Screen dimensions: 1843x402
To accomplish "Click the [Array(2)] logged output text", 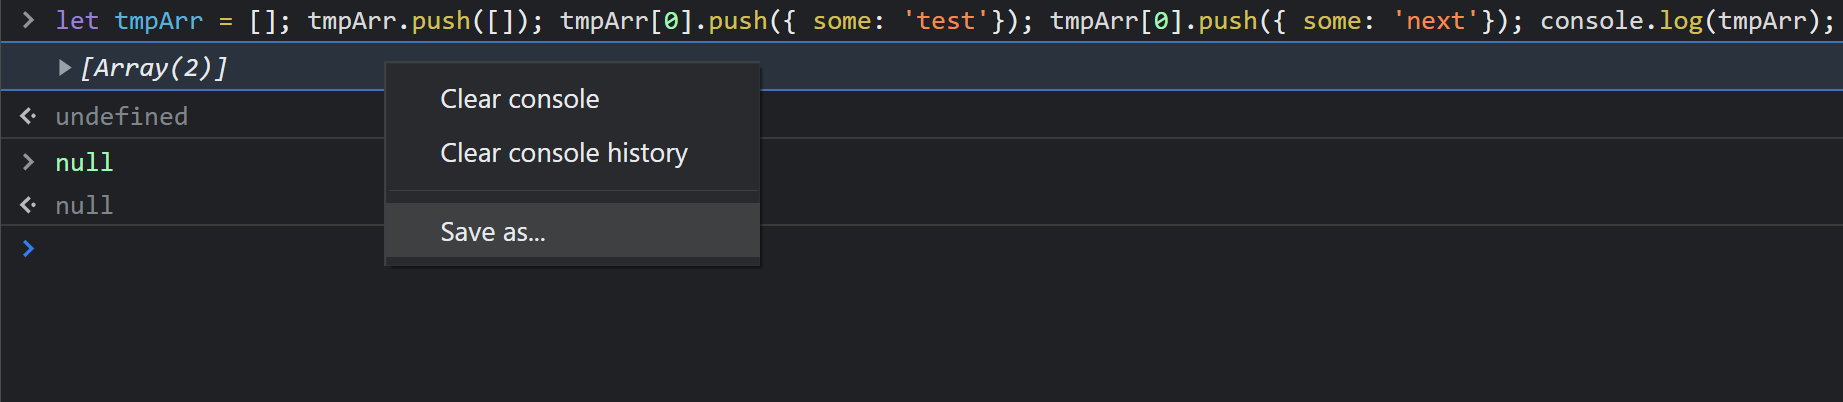I will click(155, 67).
